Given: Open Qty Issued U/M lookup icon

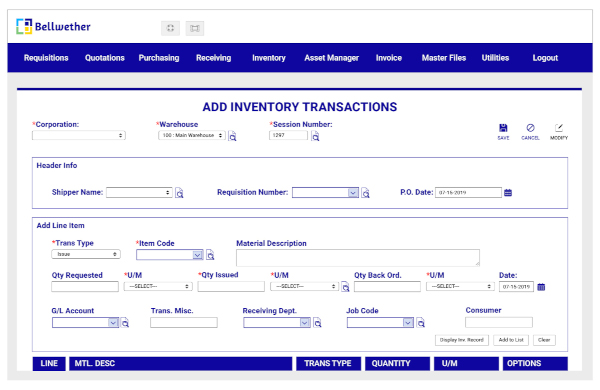Looking at the screenshot, I should pos(345,287).
